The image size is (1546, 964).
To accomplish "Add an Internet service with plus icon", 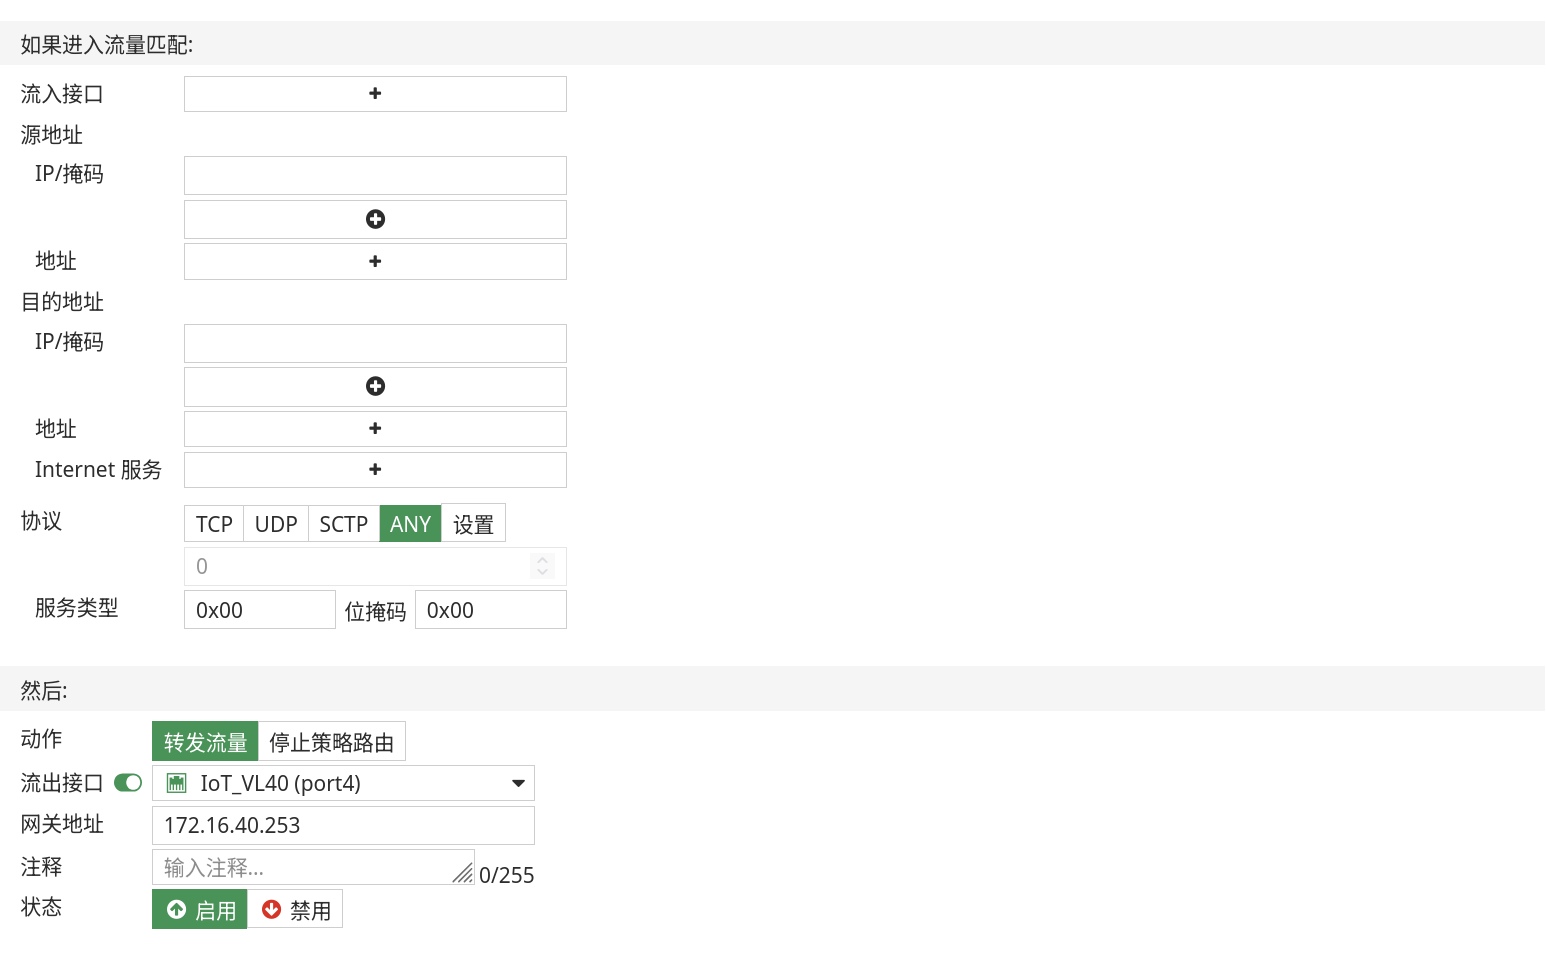I will click(x=375, y=469).
